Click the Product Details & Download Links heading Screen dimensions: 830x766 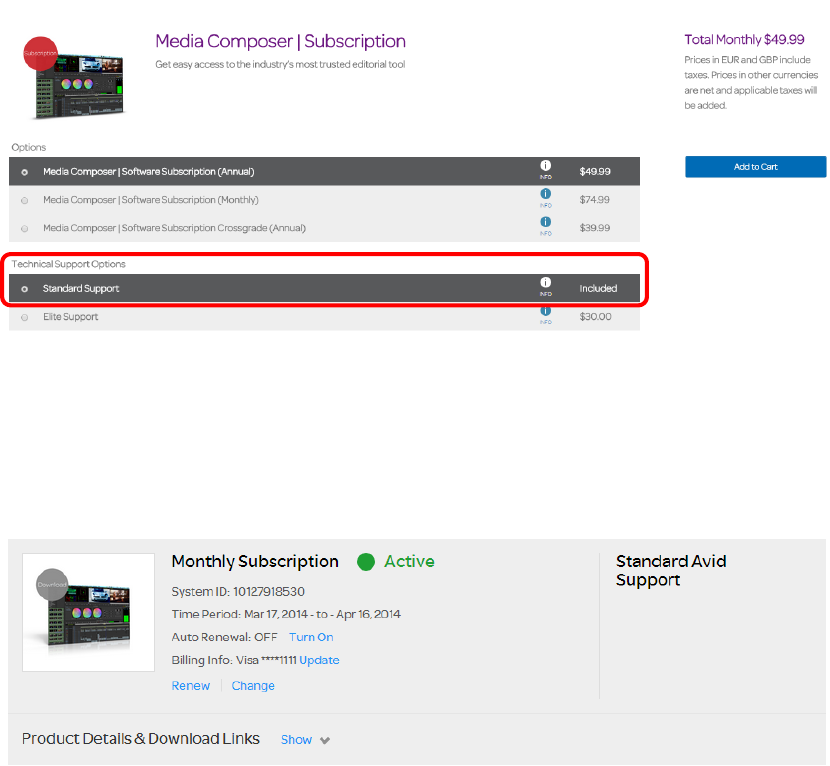click(x=141, y=738)
